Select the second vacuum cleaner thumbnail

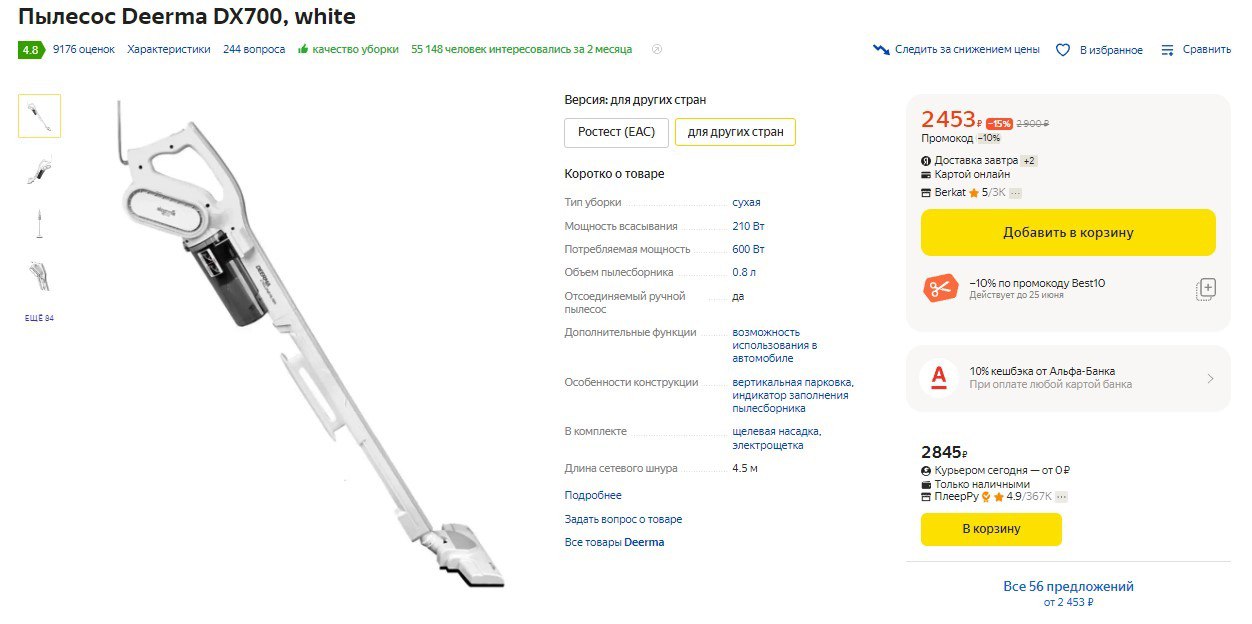[40, 170]
